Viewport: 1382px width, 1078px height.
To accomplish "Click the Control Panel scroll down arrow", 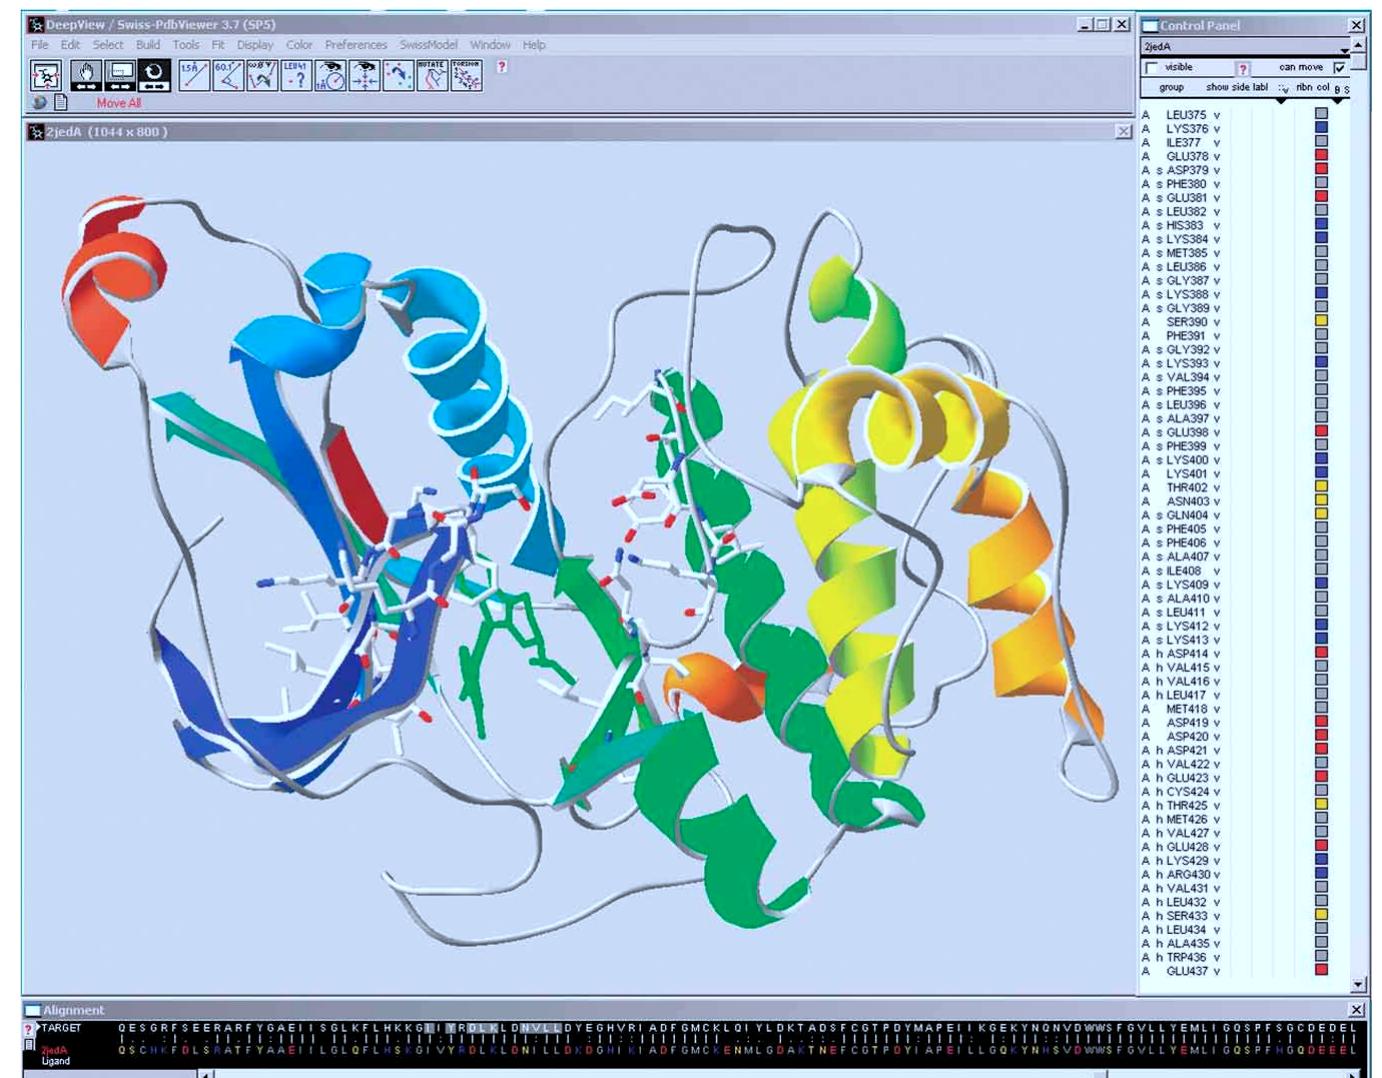I will 1358,985.
